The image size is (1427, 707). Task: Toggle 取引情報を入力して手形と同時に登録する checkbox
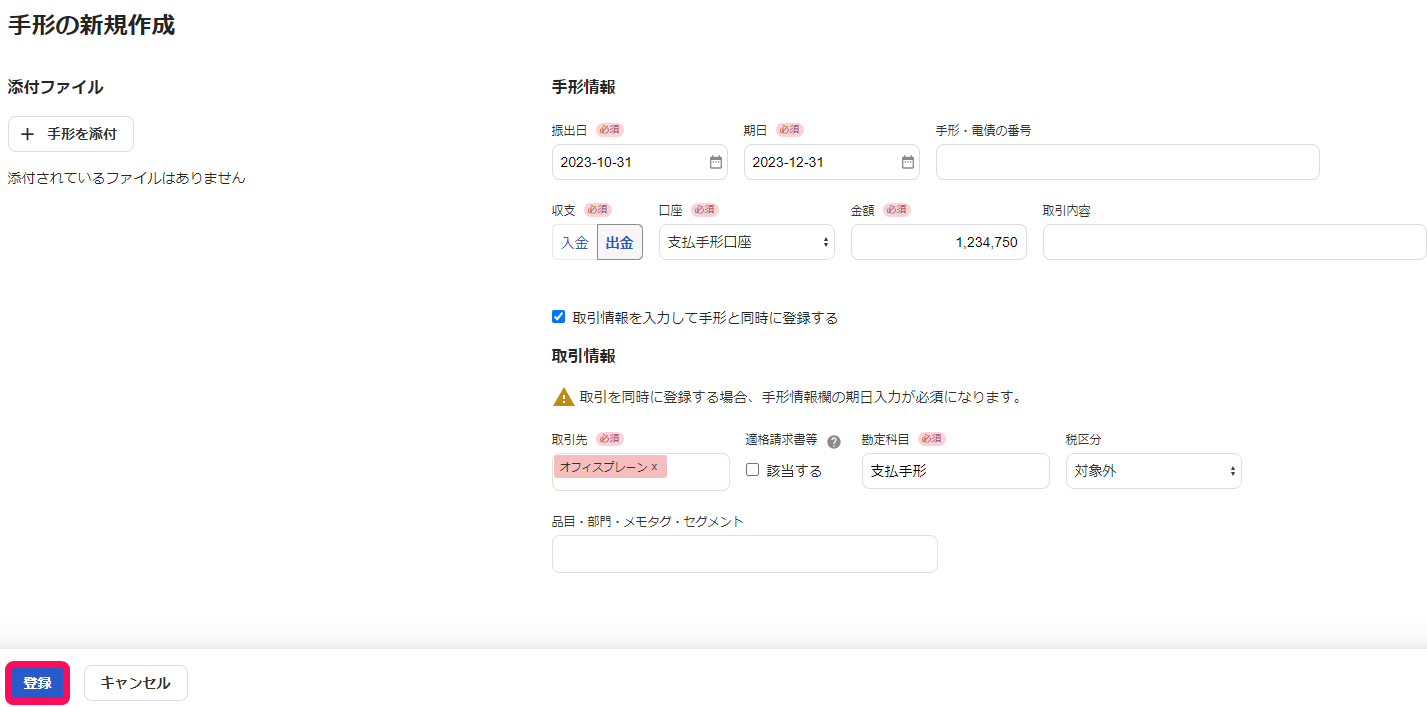click(x=559, y=317)
